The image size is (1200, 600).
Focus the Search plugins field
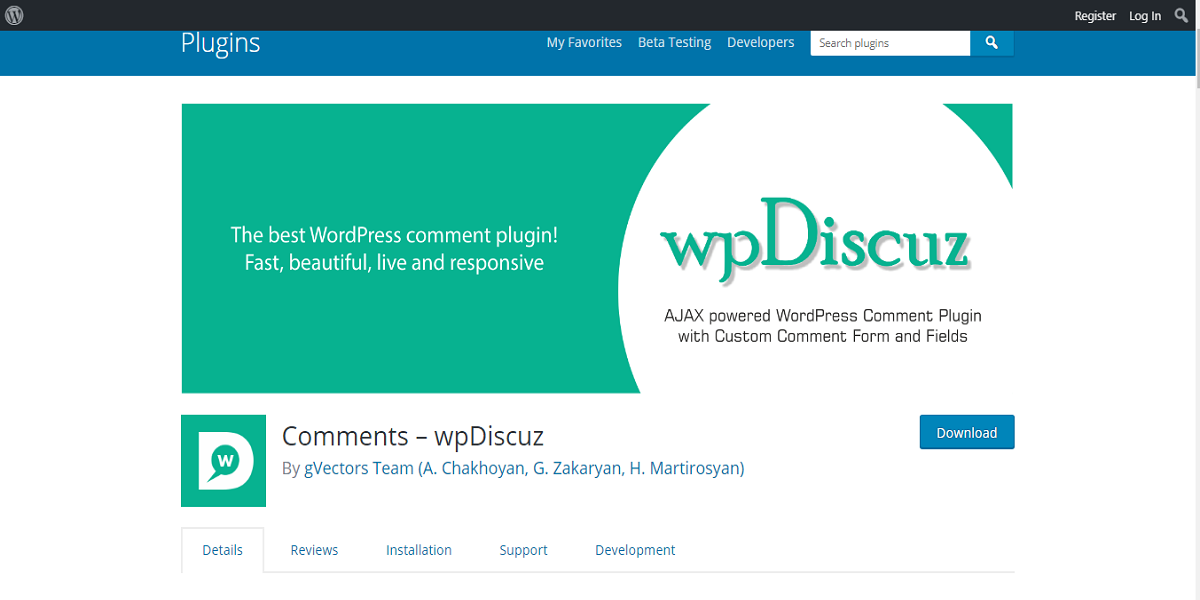[x=890, y=43]
